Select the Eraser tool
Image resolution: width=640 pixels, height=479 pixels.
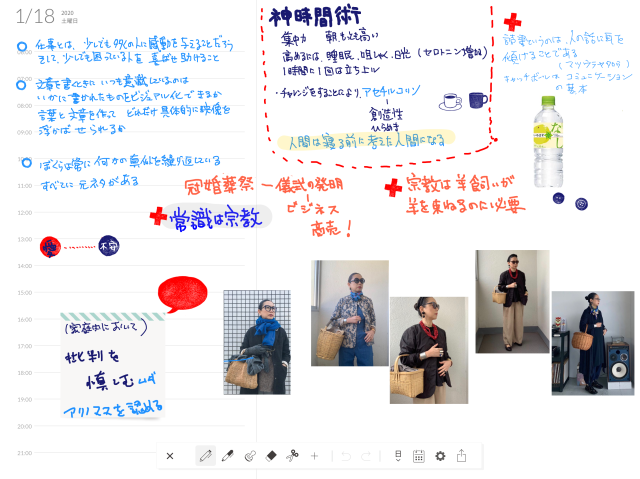coord(271,456)
